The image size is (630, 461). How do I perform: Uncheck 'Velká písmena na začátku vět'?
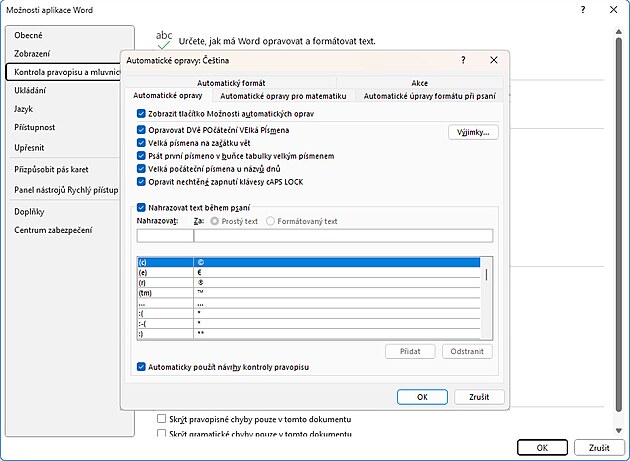141,143
